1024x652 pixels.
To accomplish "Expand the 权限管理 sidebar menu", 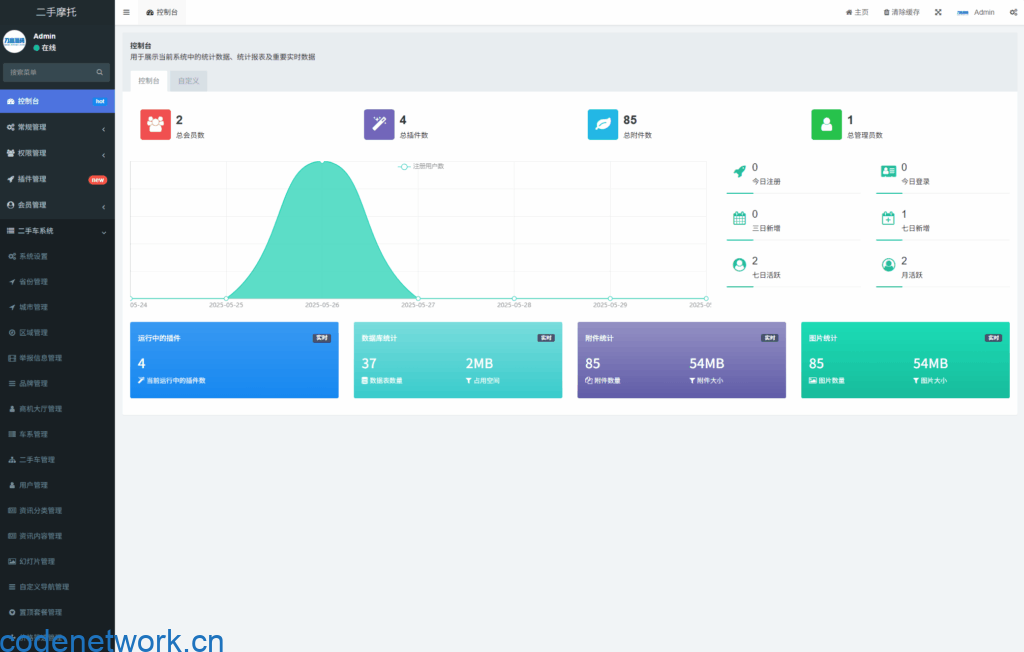I will click(x=57, y=154).
